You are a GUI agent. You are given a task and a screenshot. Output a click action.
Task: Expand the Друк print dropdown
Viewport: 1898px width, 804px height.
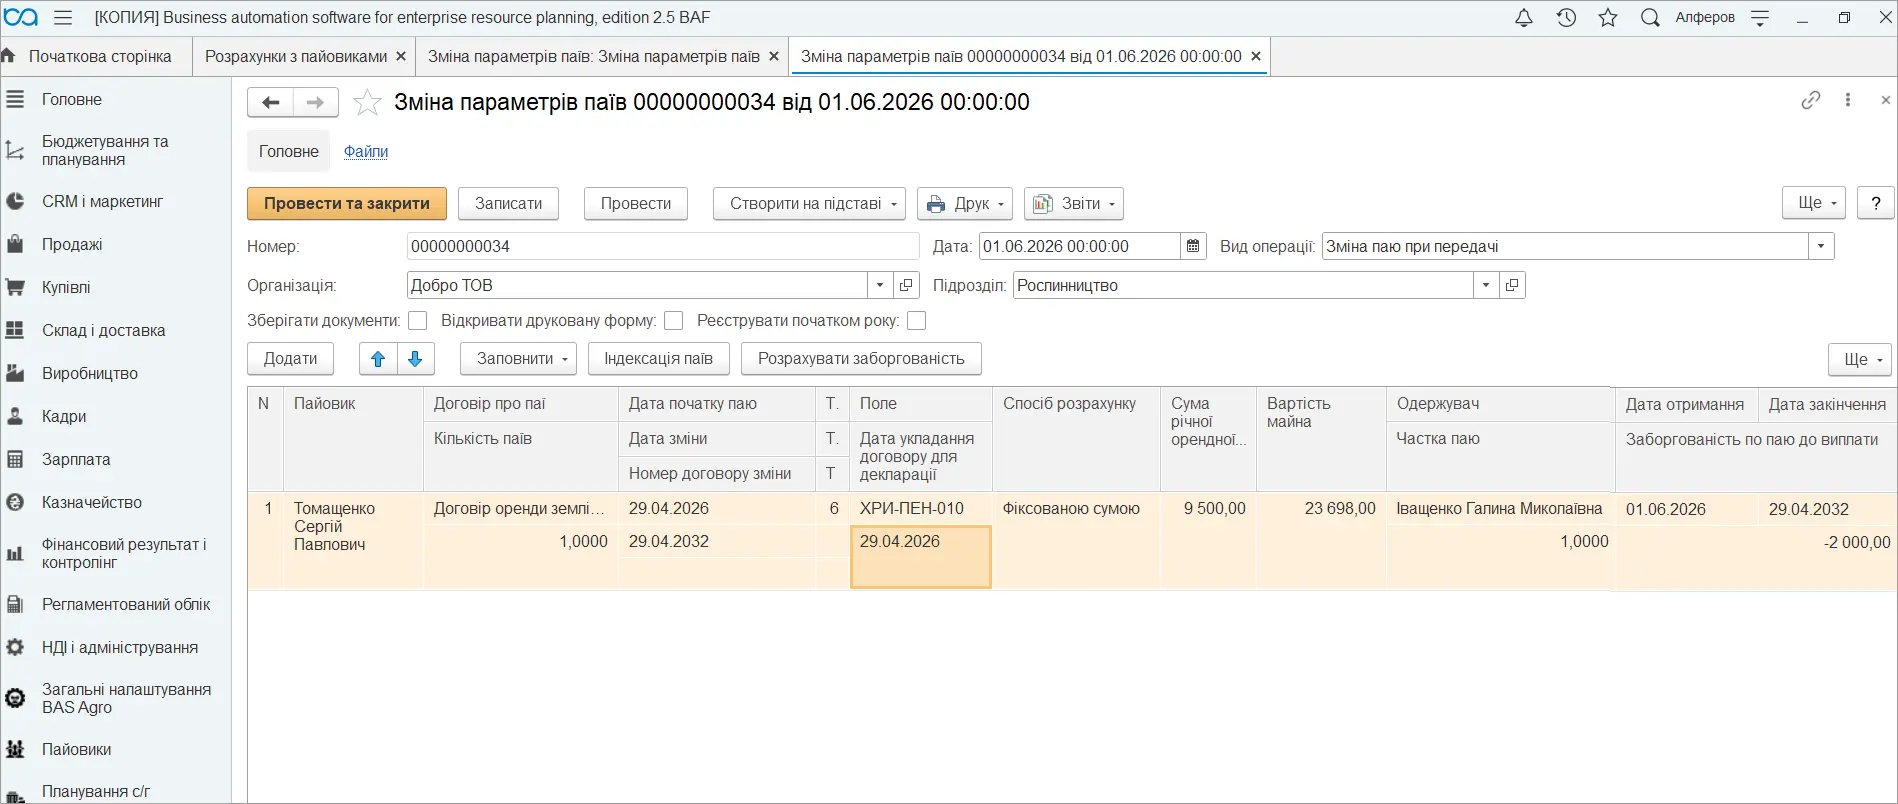click(x=965, y=204)
